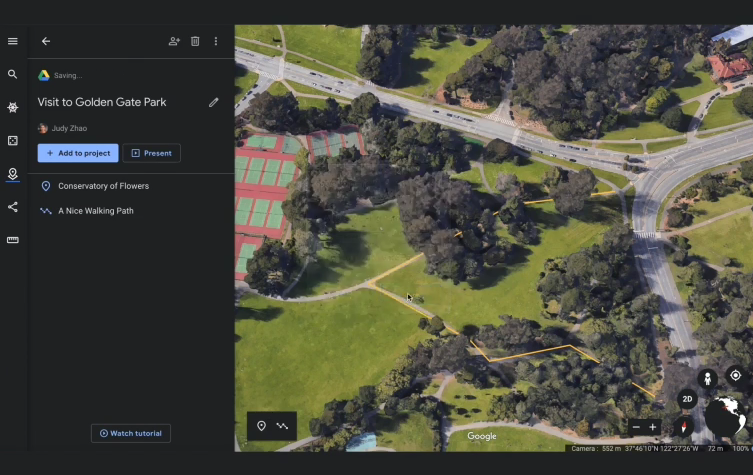The image size is (753, 475).
Task: Click the Google Drive saving icon
Action: [x=44, y=75]
